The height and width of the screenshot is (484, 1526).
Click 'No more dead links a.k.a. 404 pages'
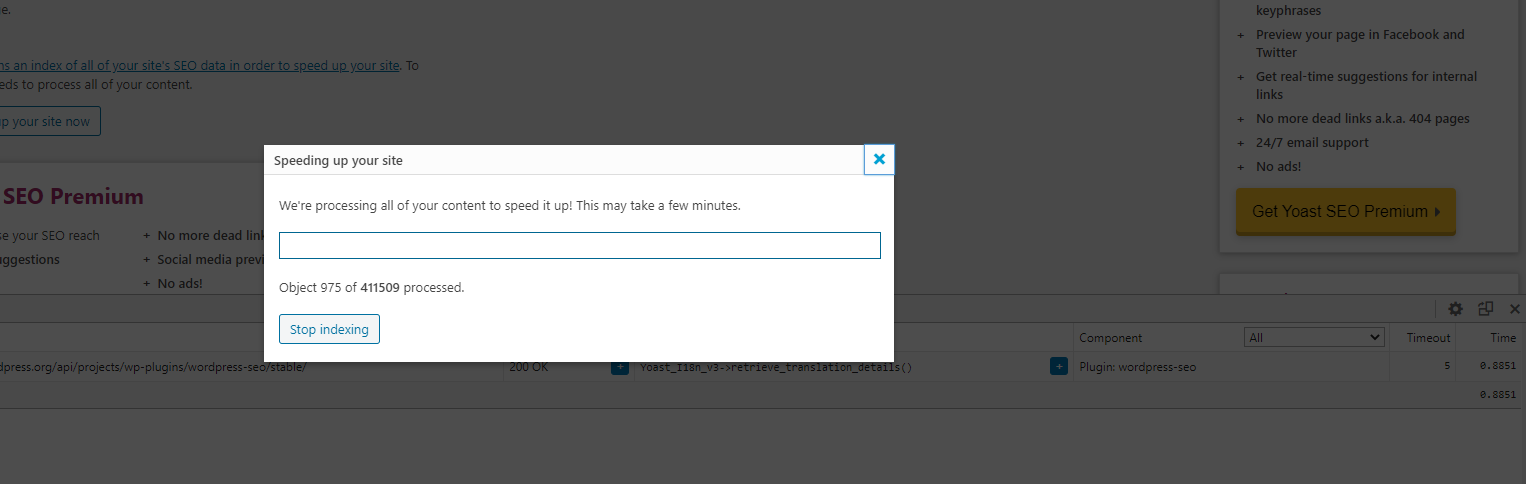click(1362, 119)
